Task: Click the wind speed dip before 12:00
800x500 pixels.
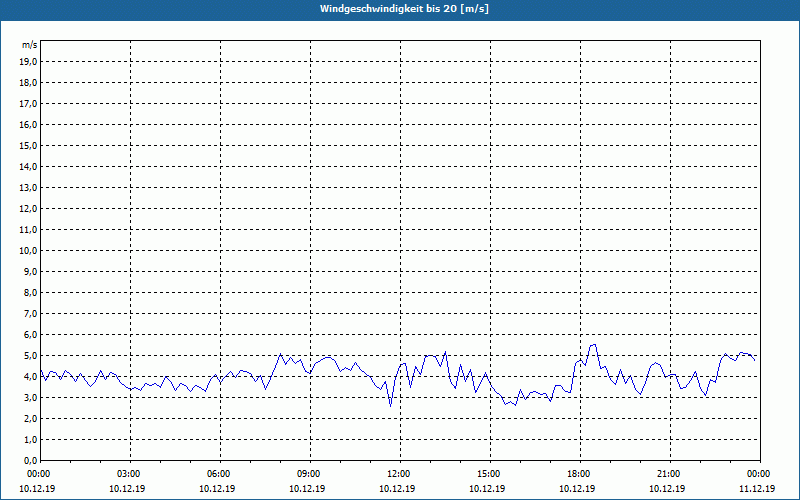Action: coord(390,405)
